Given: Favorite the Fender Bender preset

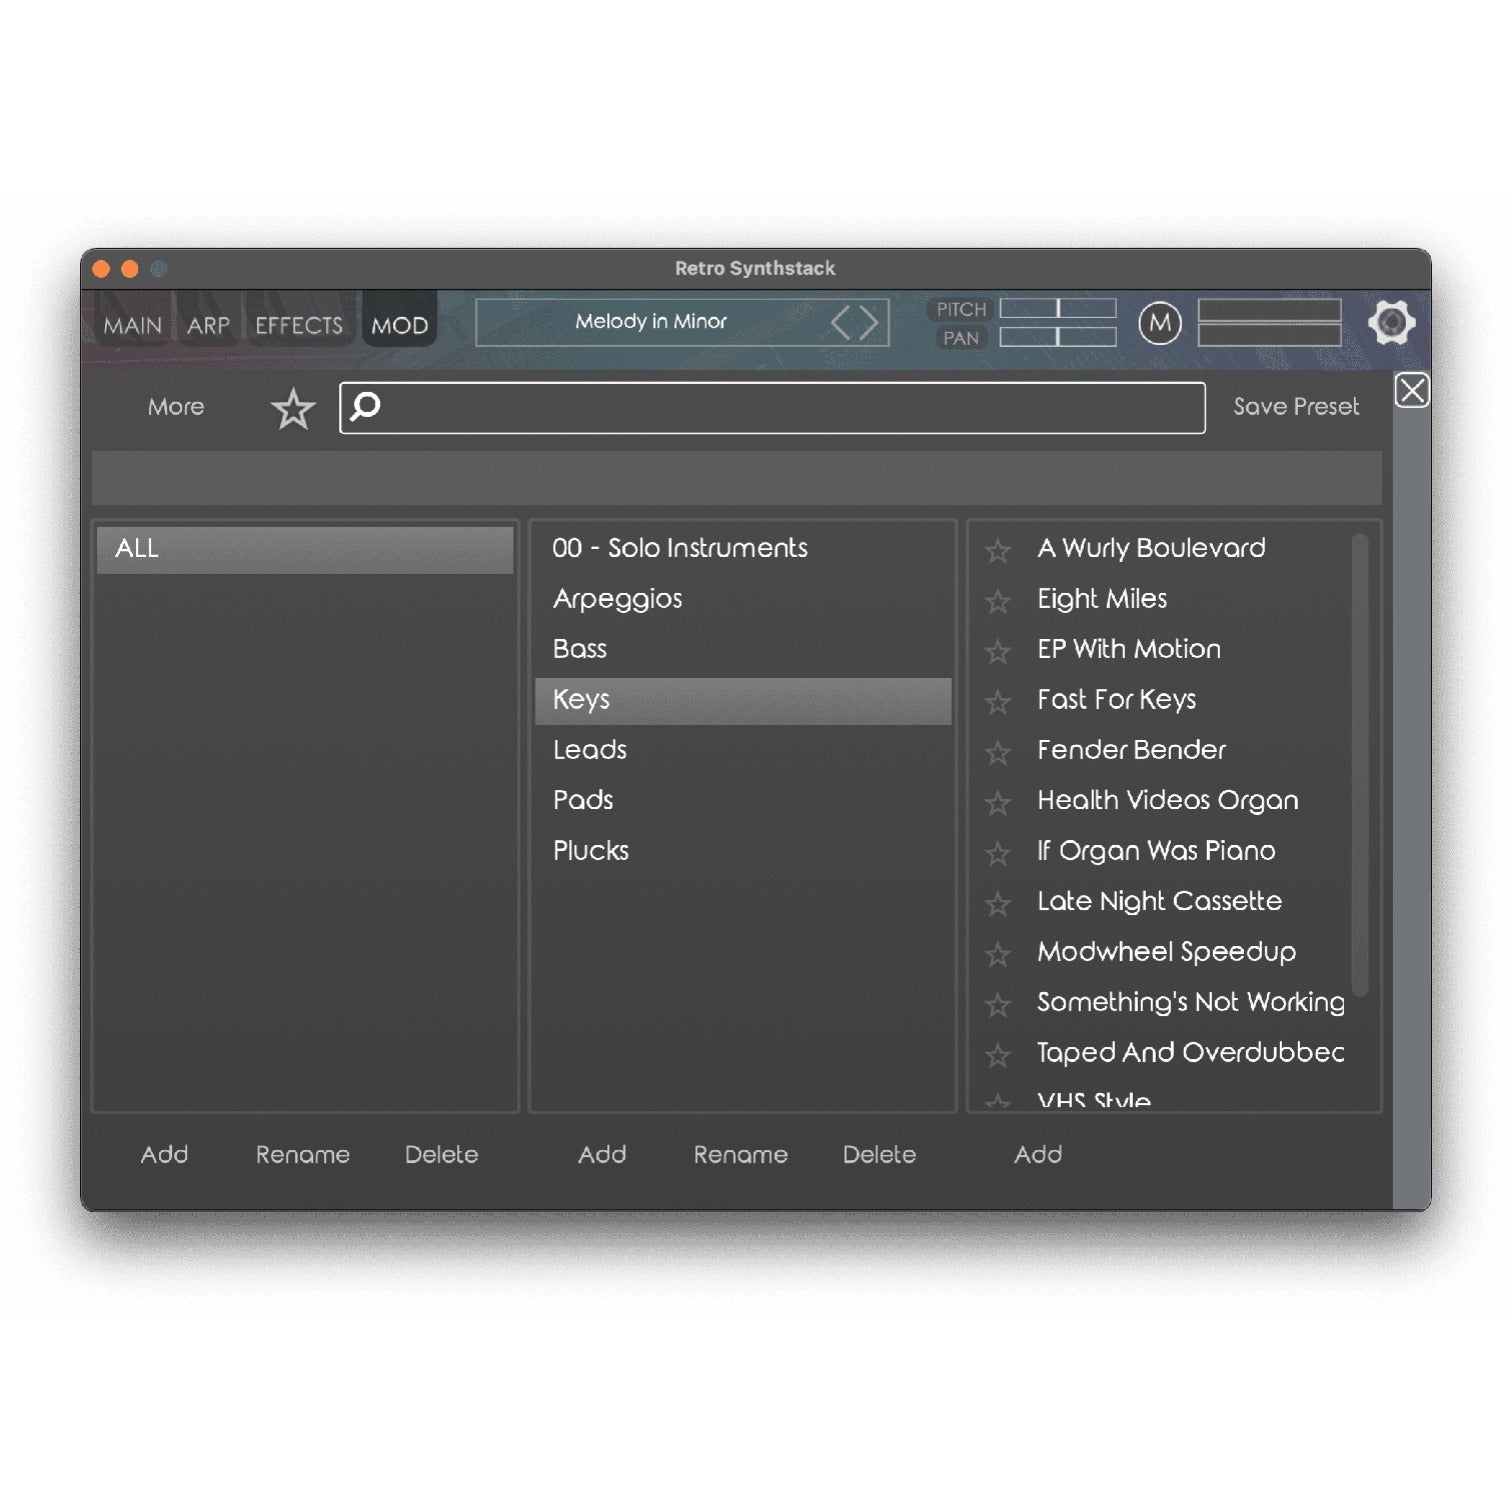Looking at the screenshot, I should click(x=997, y=752).
